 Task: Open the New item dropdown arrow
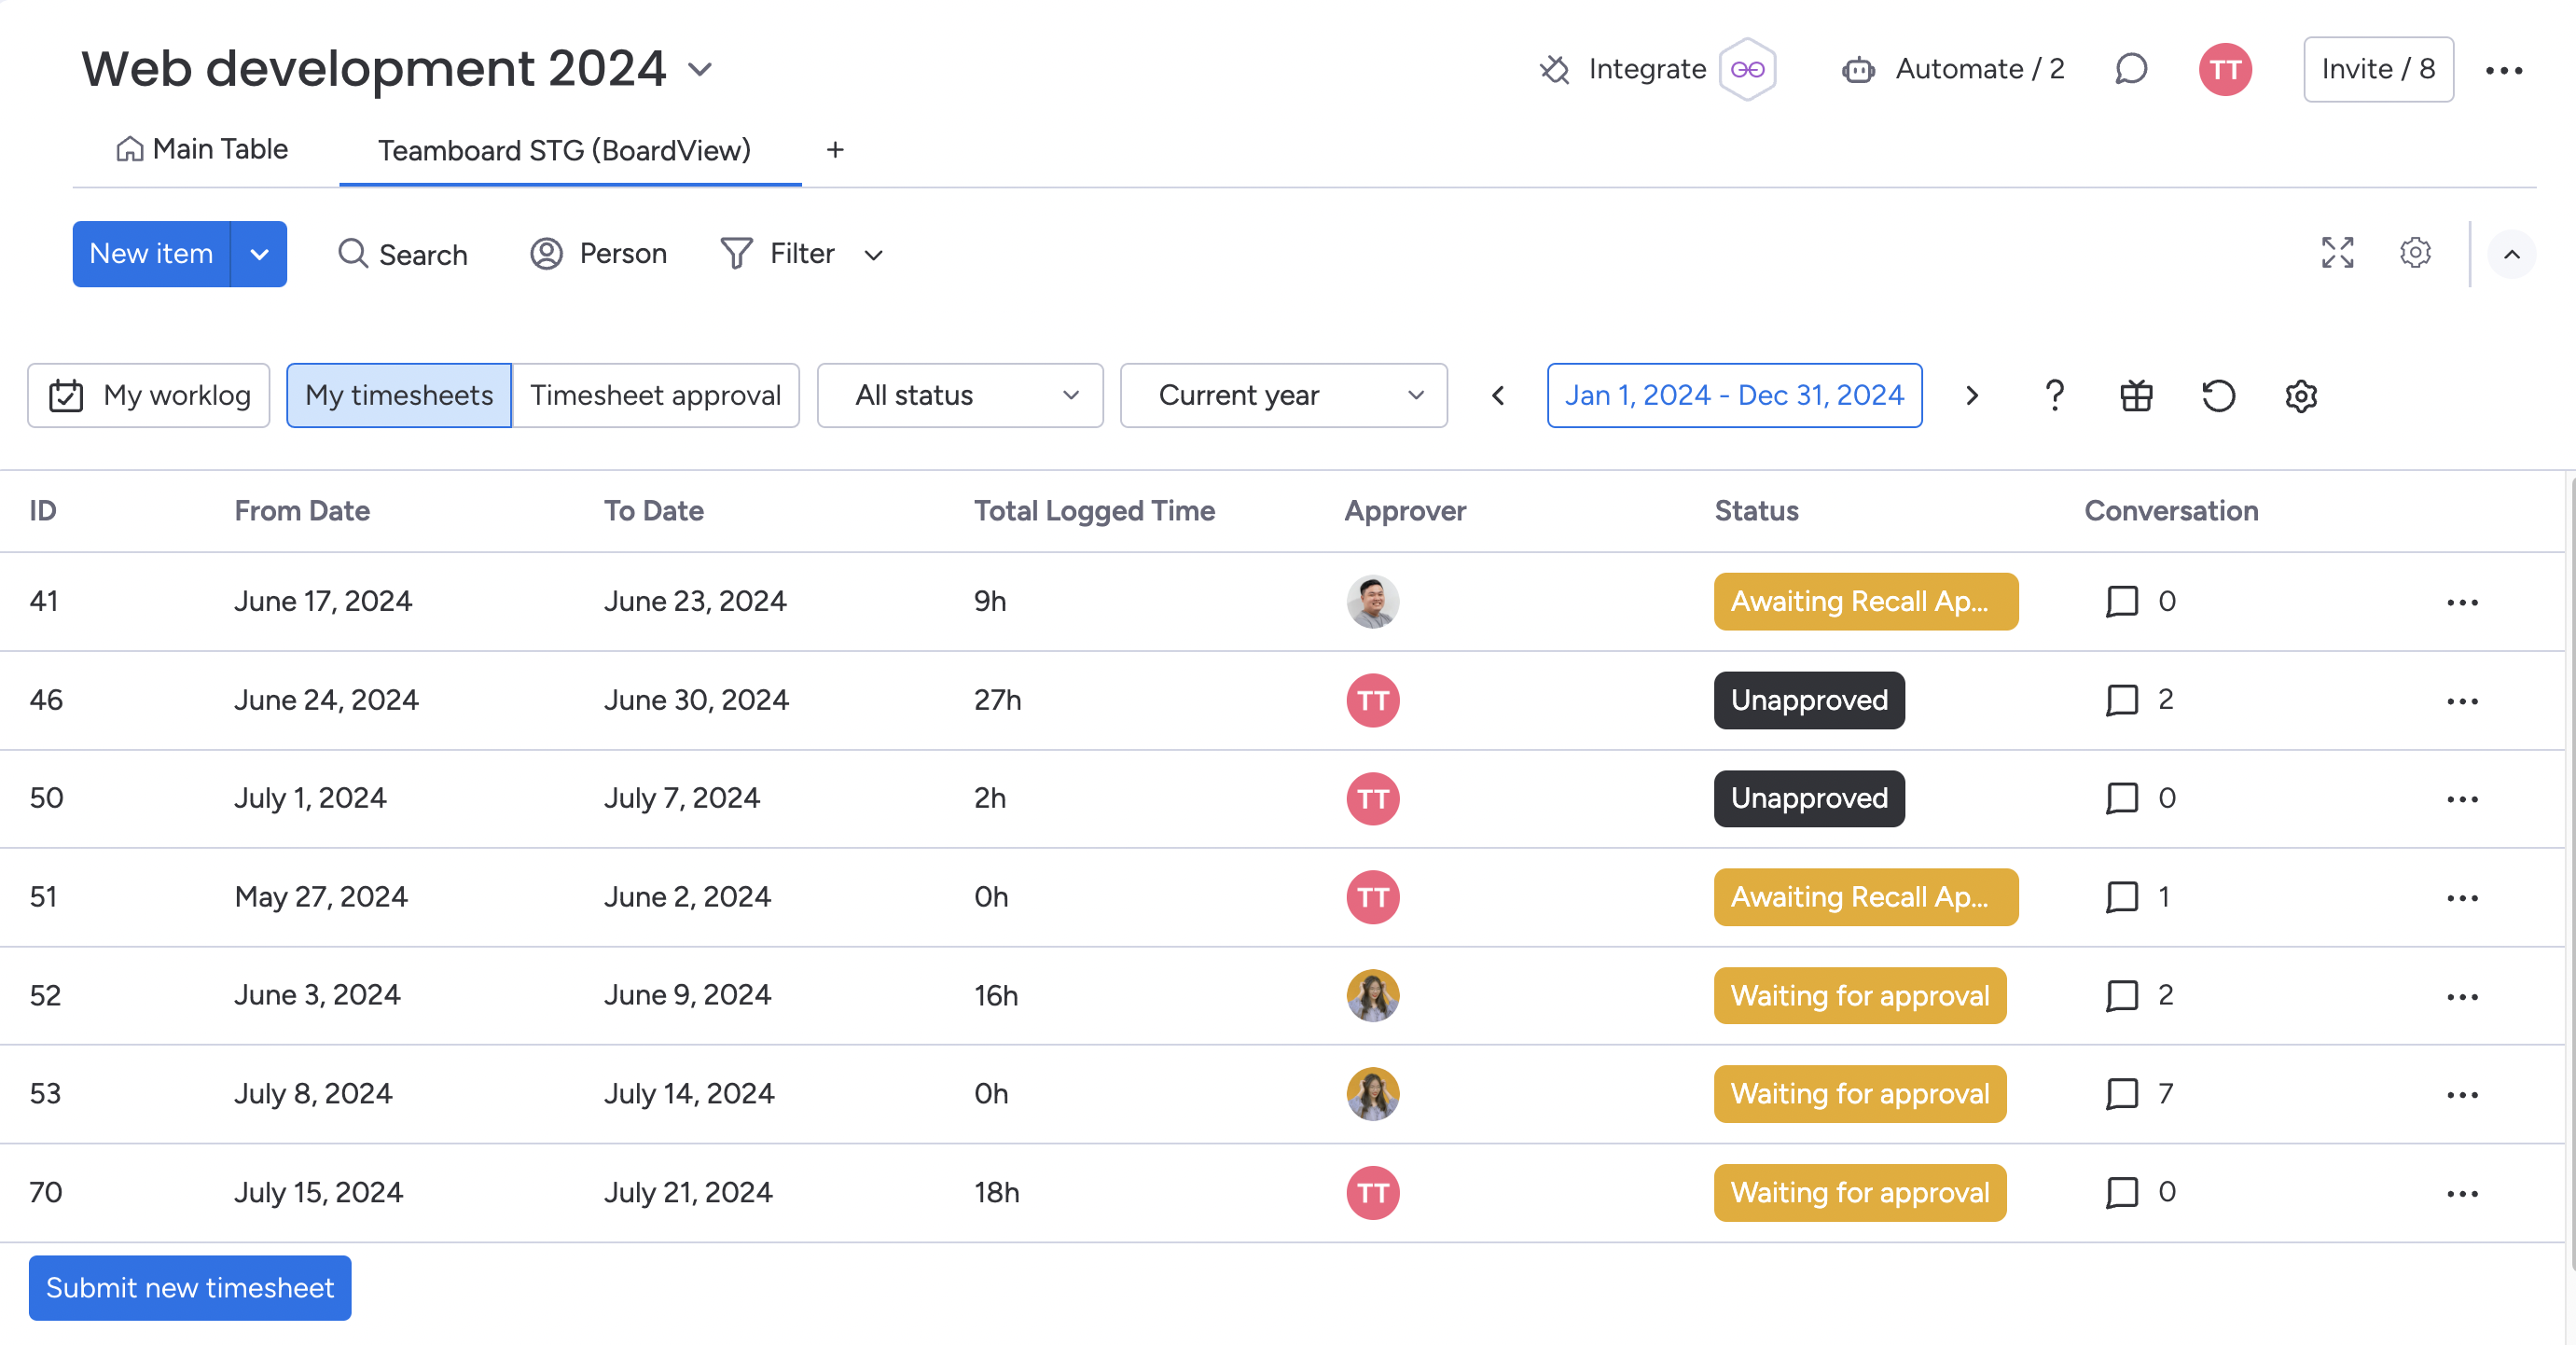click(259, 254)
